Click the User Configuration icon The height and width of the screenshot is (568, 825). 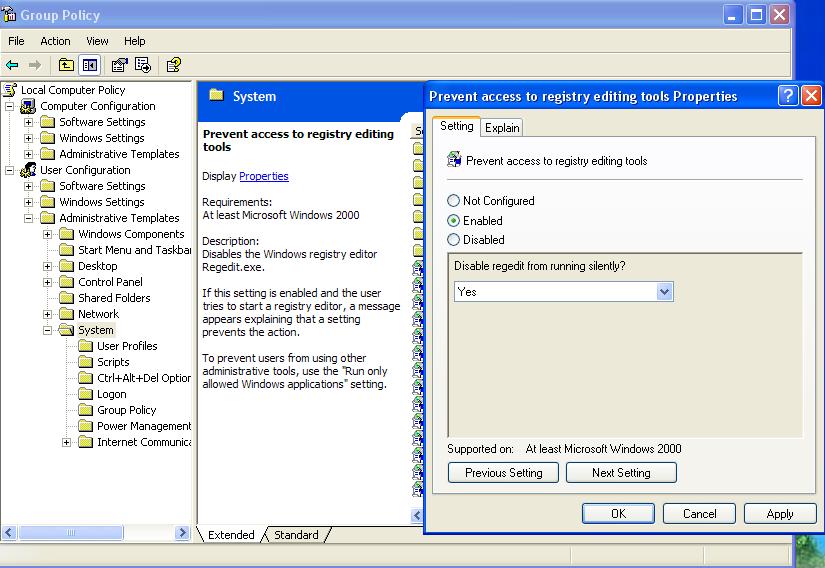28,170
